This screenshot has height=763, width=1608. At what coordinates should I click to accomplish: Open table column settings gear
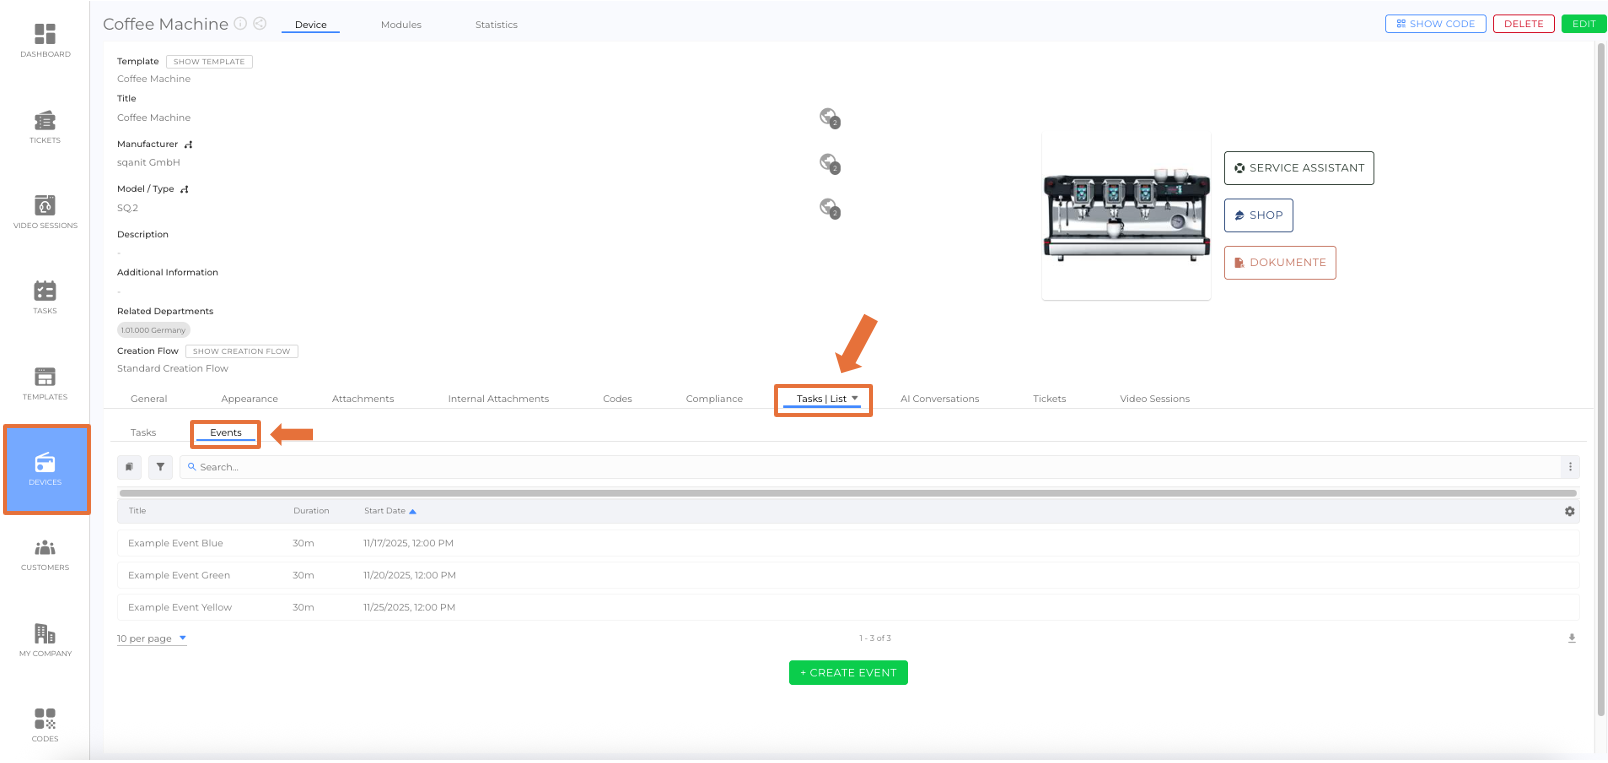pos(1569,511)
